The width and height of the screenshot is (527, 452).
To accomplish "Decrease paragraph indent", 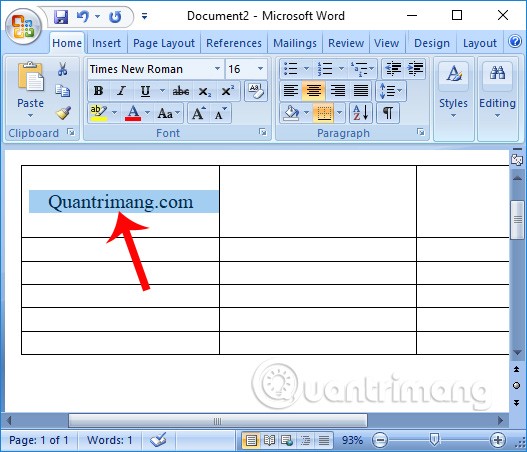I will click(x=393, y=69).
